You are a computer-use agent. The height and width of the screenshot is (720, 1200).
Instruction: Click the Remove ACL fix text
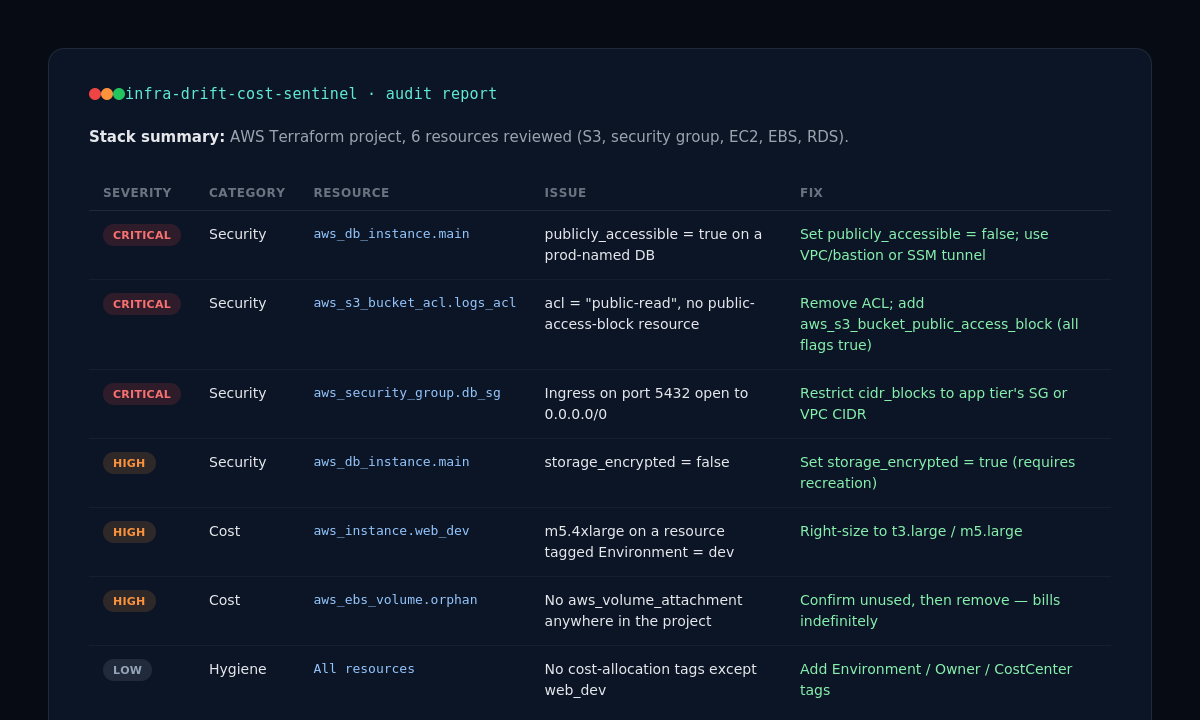click(939, 324)
